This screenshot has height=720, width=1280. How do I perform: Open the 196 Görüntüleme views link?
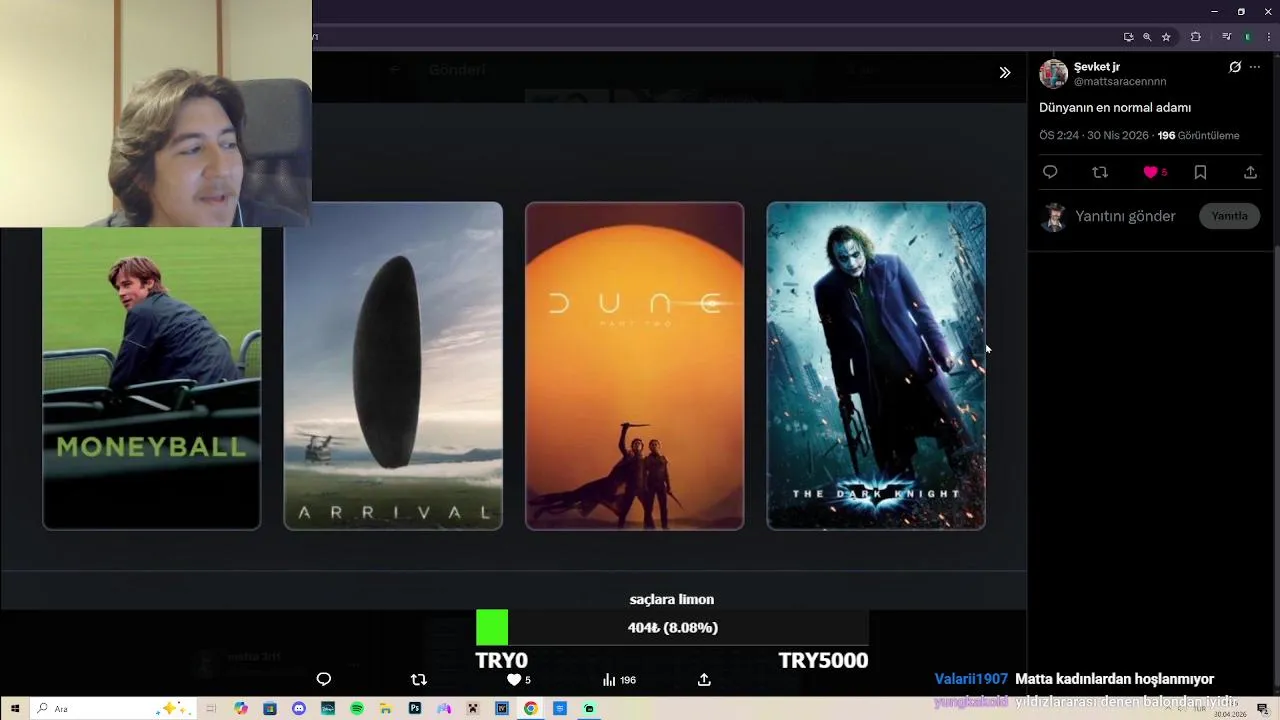coord(1199,135)
